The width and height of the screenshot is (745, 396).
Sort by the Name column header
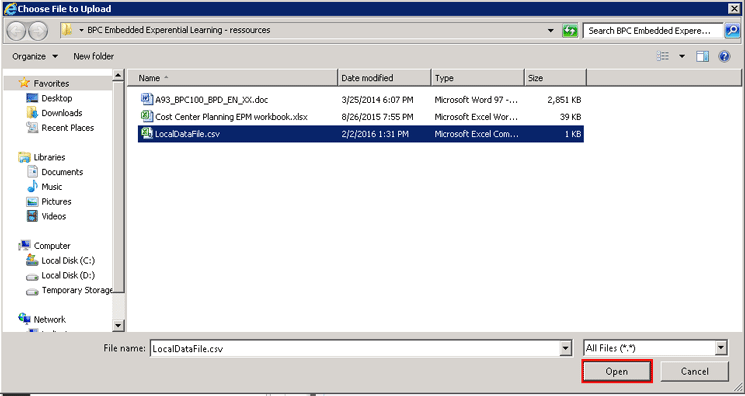click(233, 77)
